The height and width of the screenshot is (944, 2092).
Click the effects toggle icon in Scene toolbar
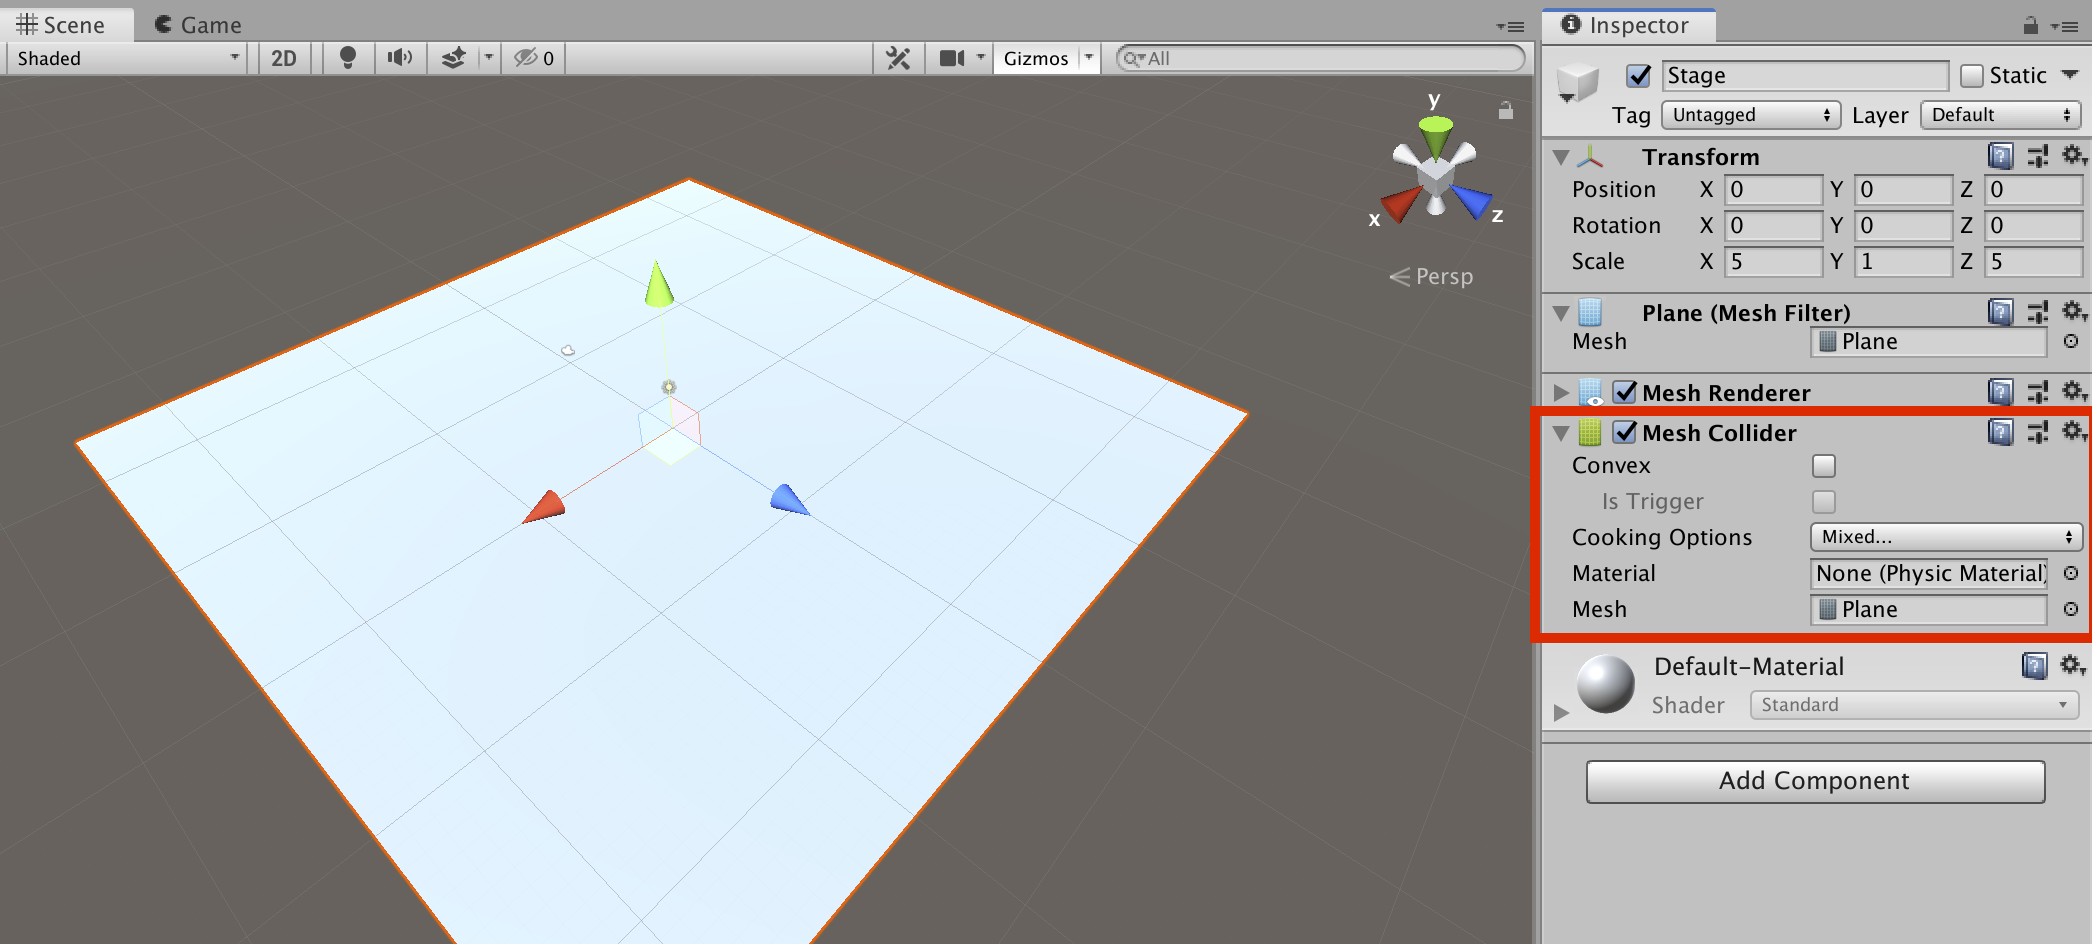pyautogui.click(x=453, y=57)
